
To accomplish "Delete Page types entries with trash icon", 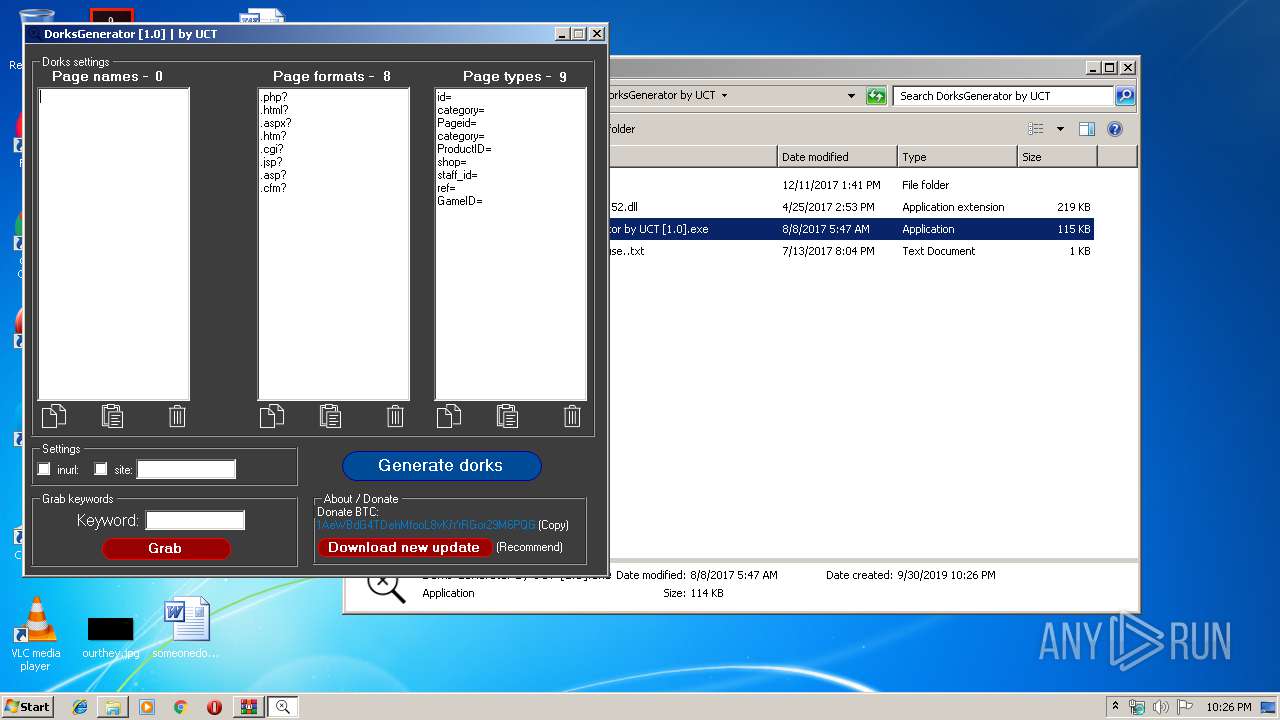I will (x=572, y=416).
